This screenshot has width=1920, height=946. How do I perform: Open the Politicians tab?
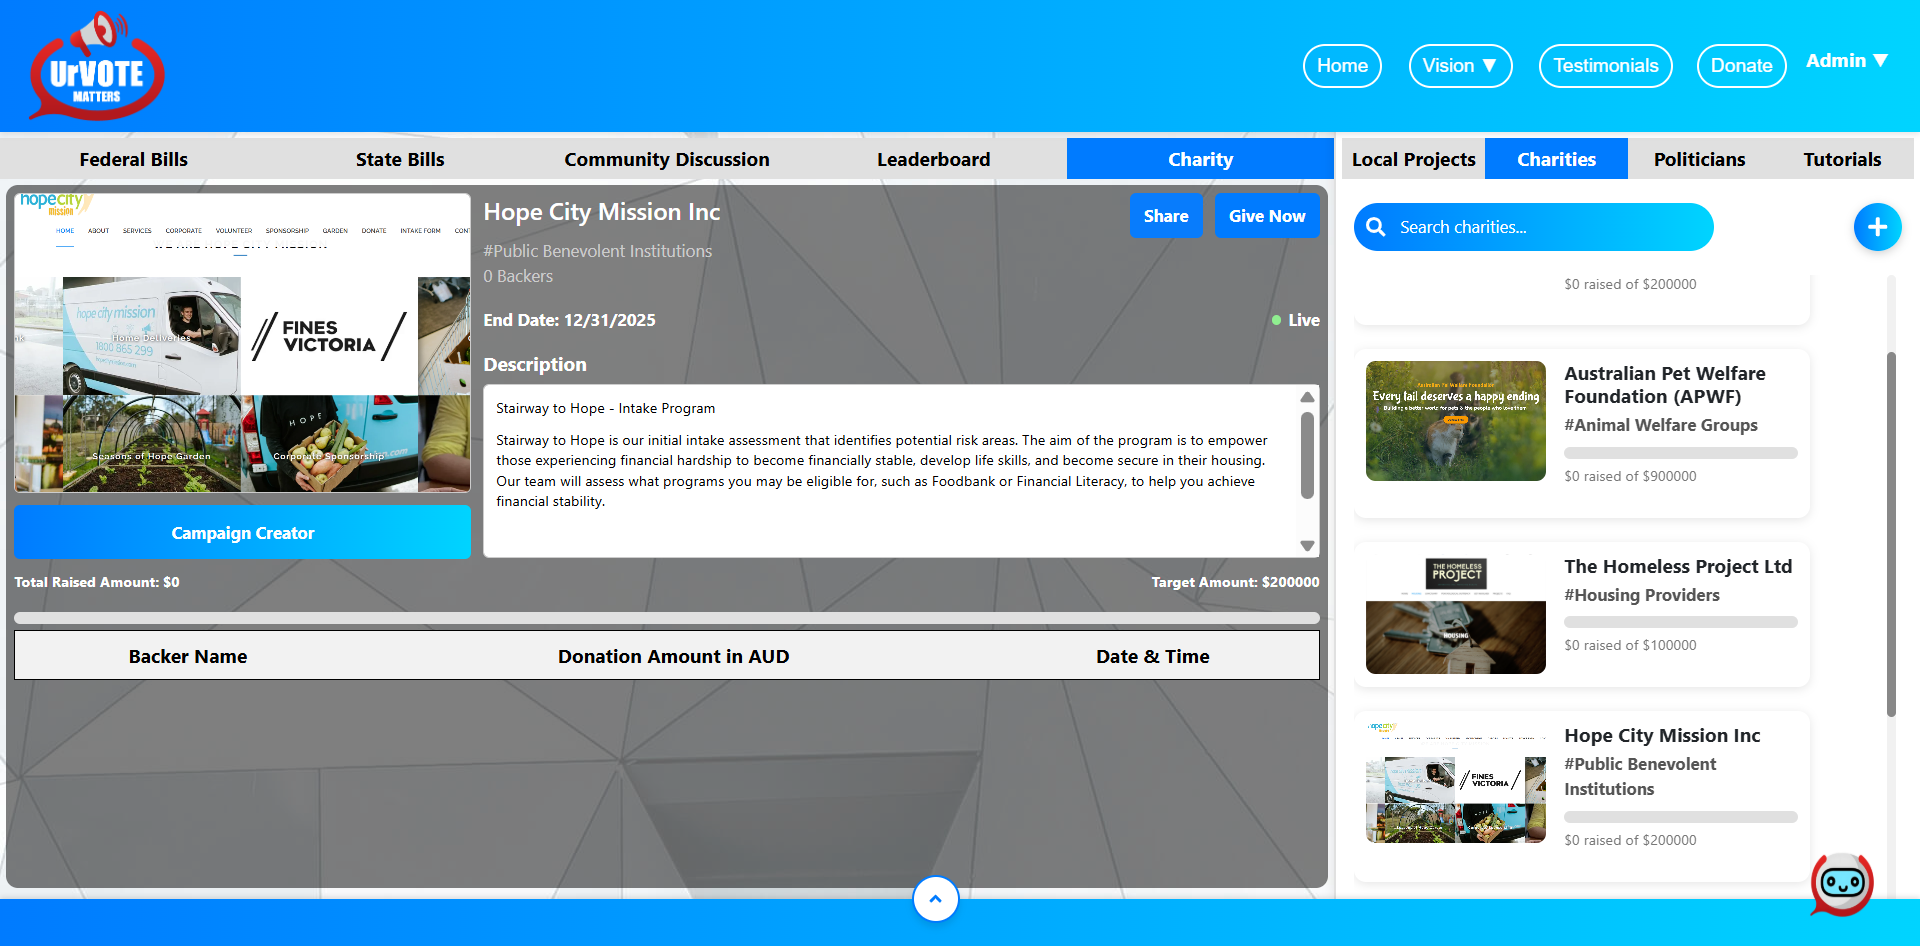coord(1699,159)
